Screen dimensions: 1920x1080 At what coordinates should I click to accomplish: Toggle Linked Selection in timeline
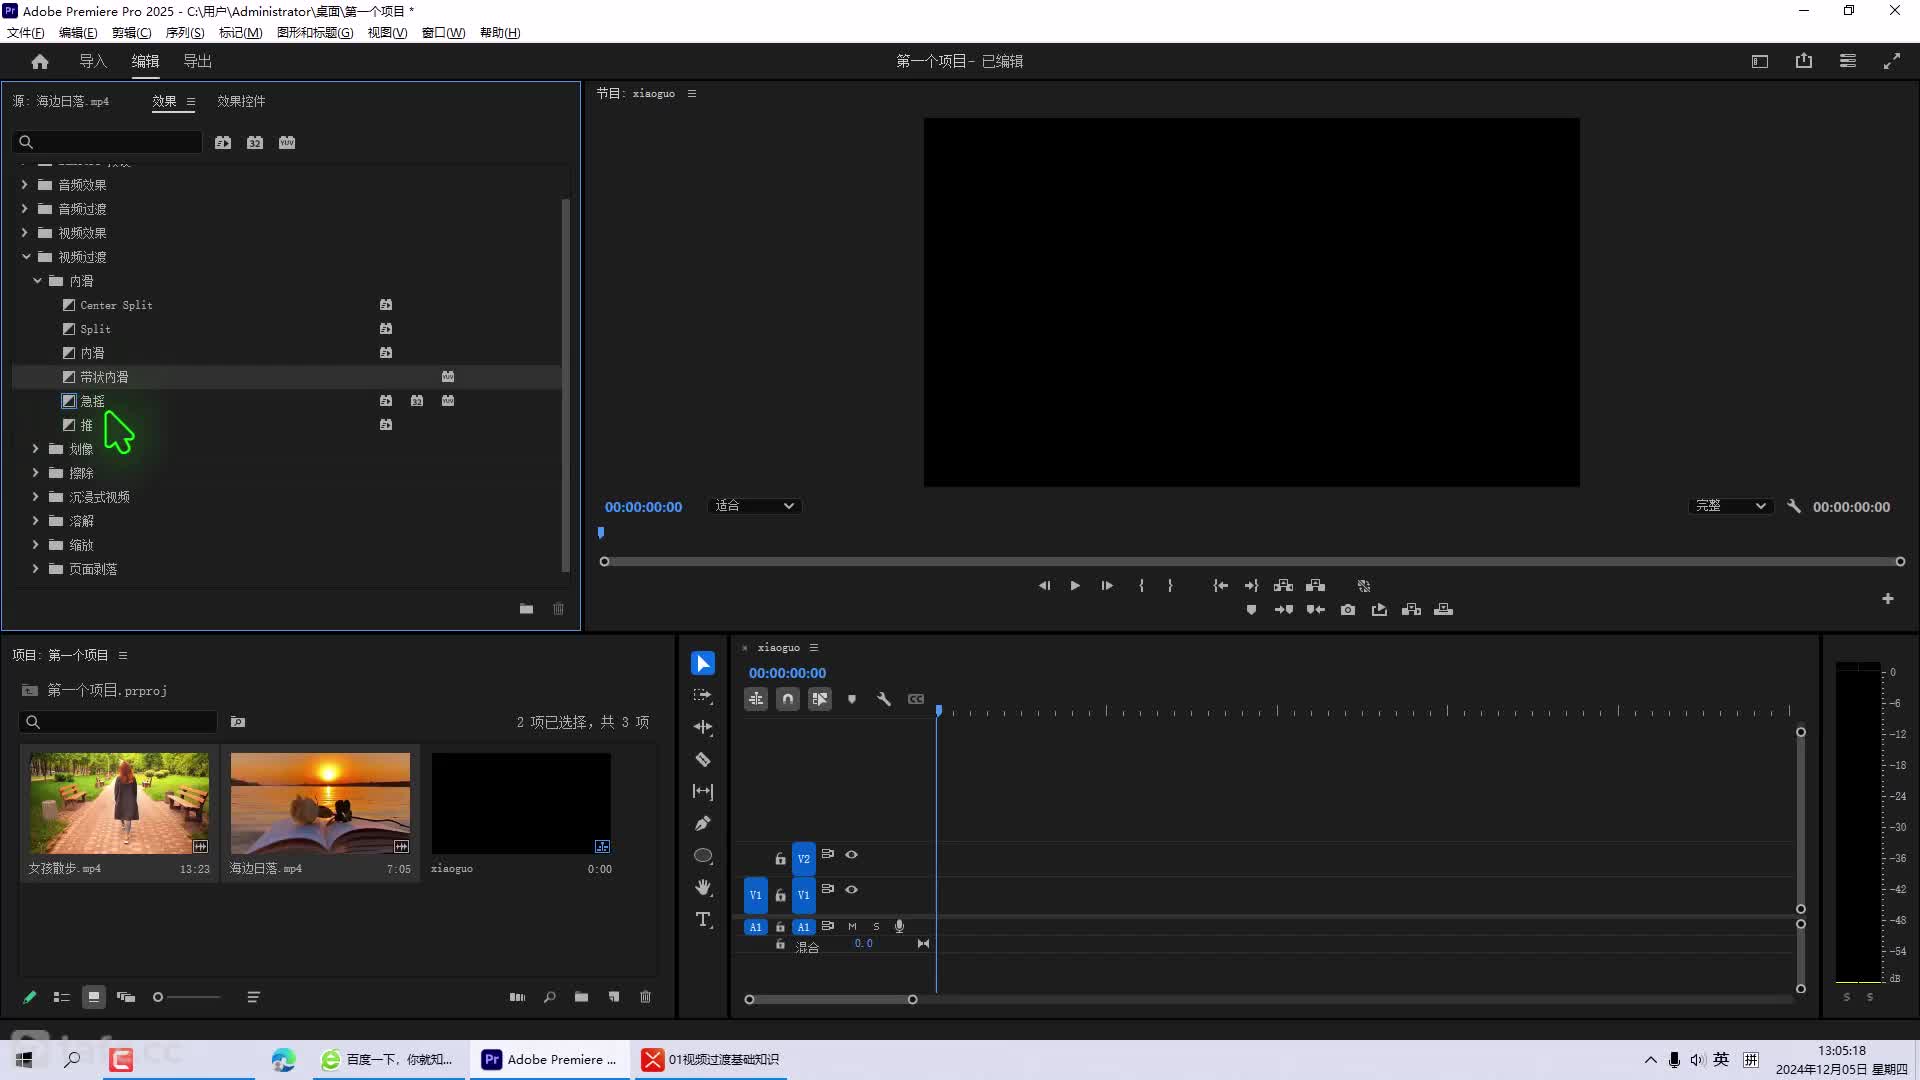tap(820, 700)
